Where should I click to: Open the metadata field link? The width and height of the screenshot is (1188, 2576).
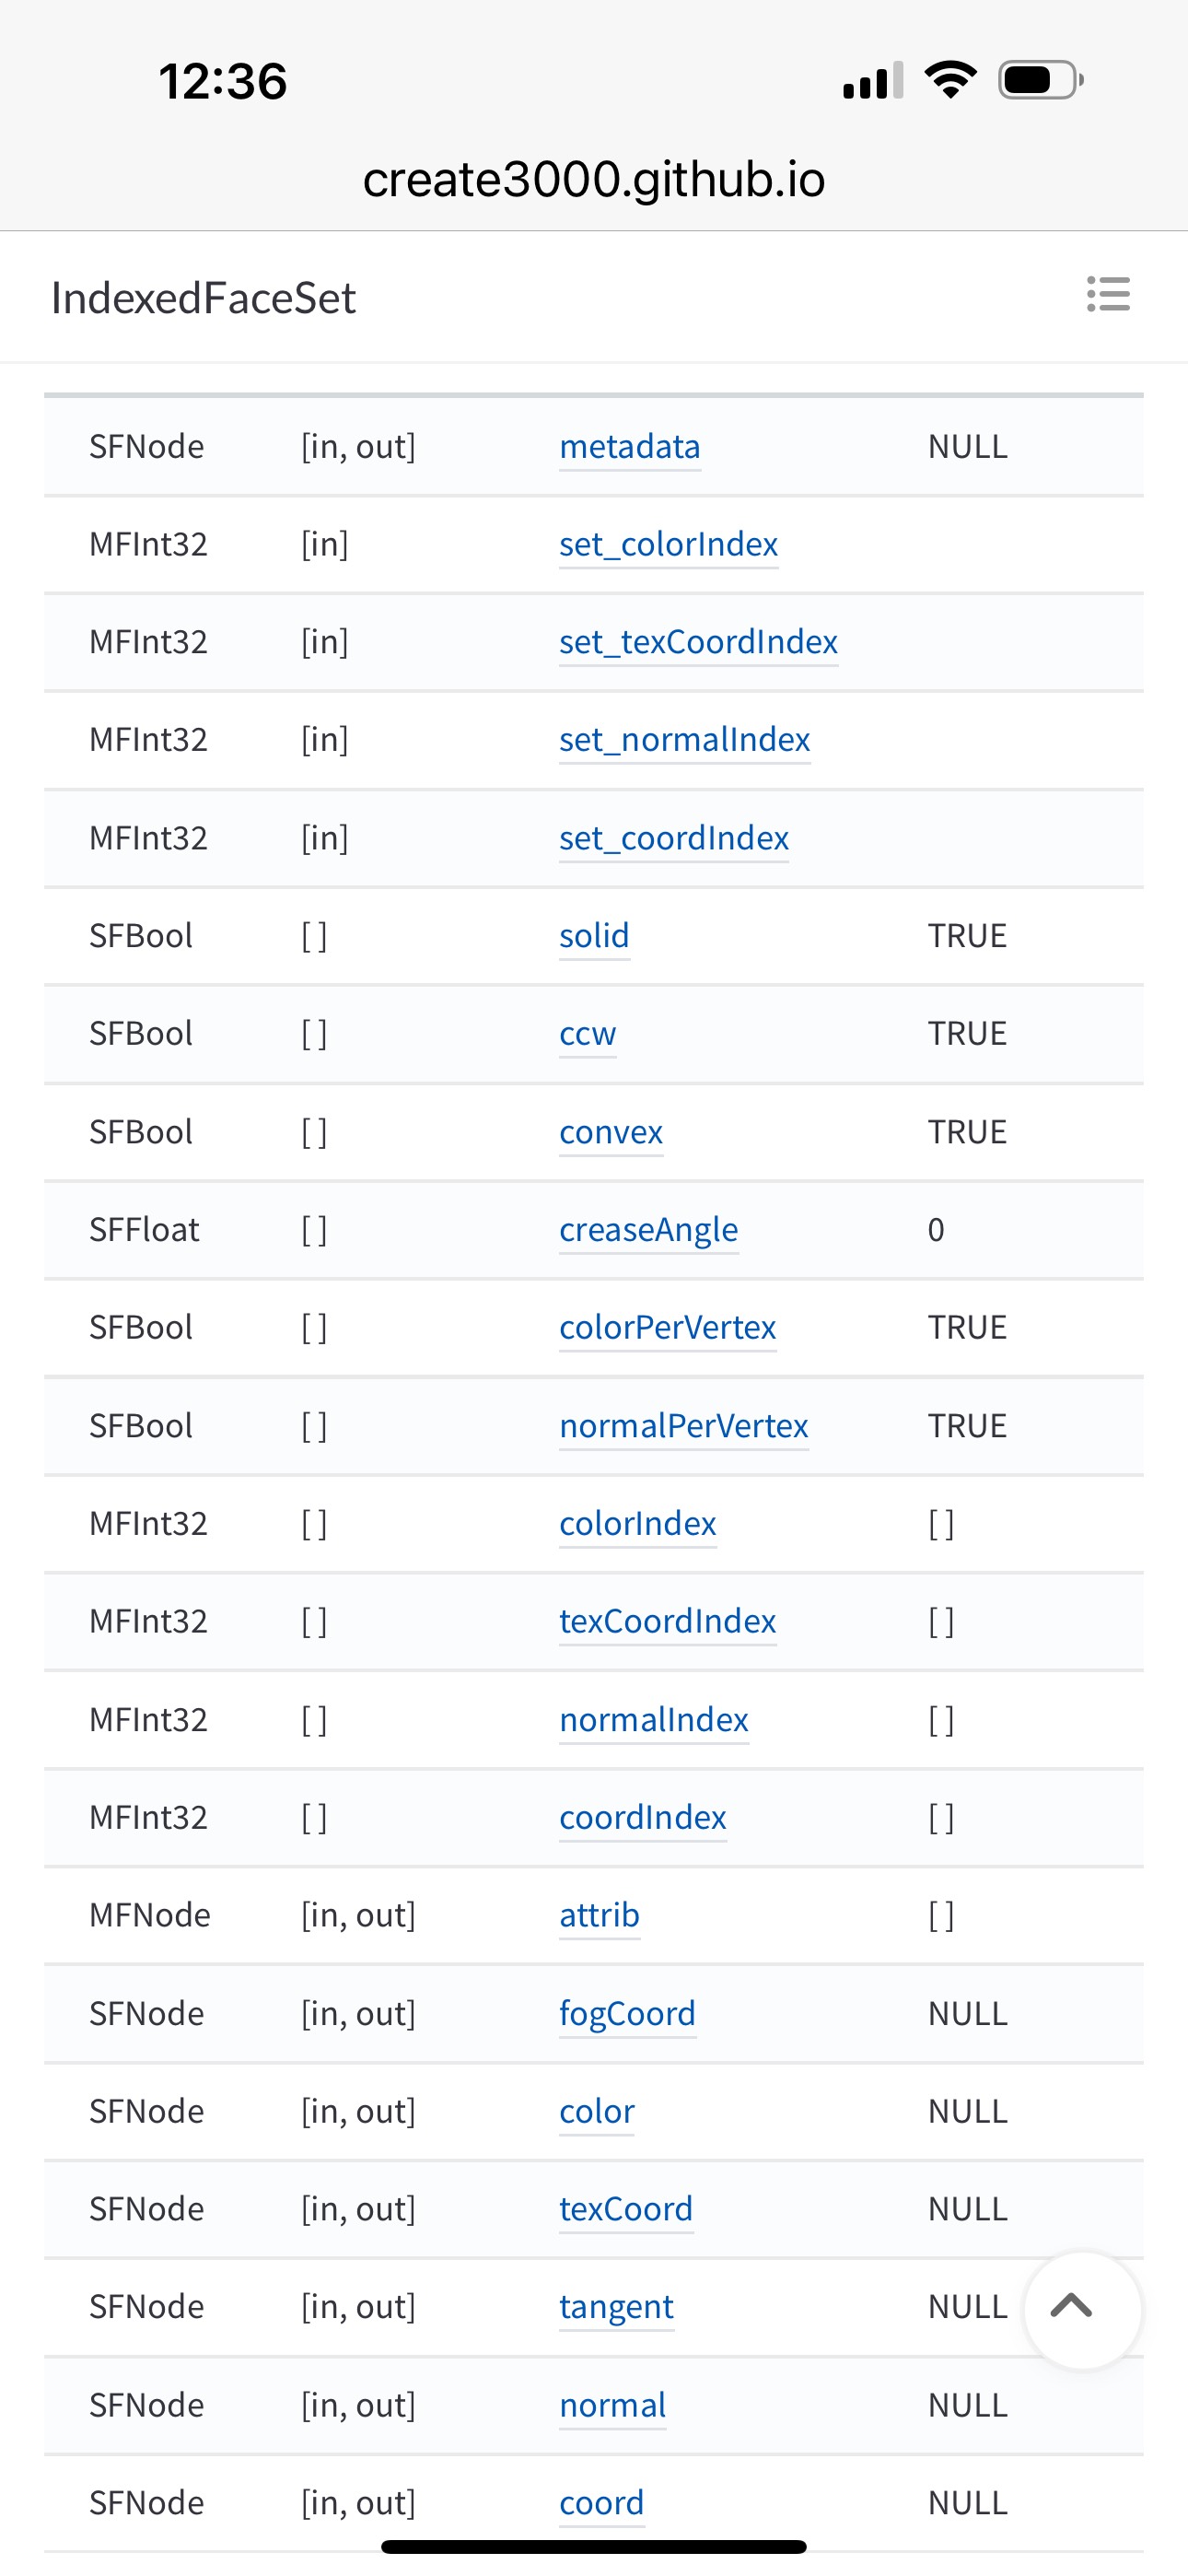630,446
